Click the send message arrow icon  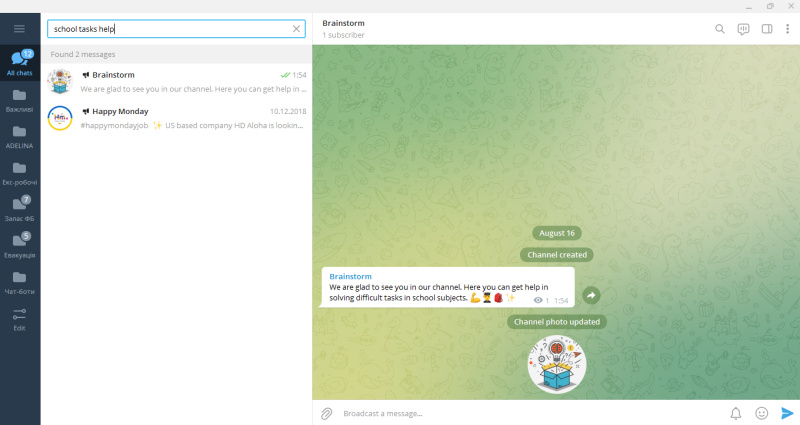click(787, 413)
